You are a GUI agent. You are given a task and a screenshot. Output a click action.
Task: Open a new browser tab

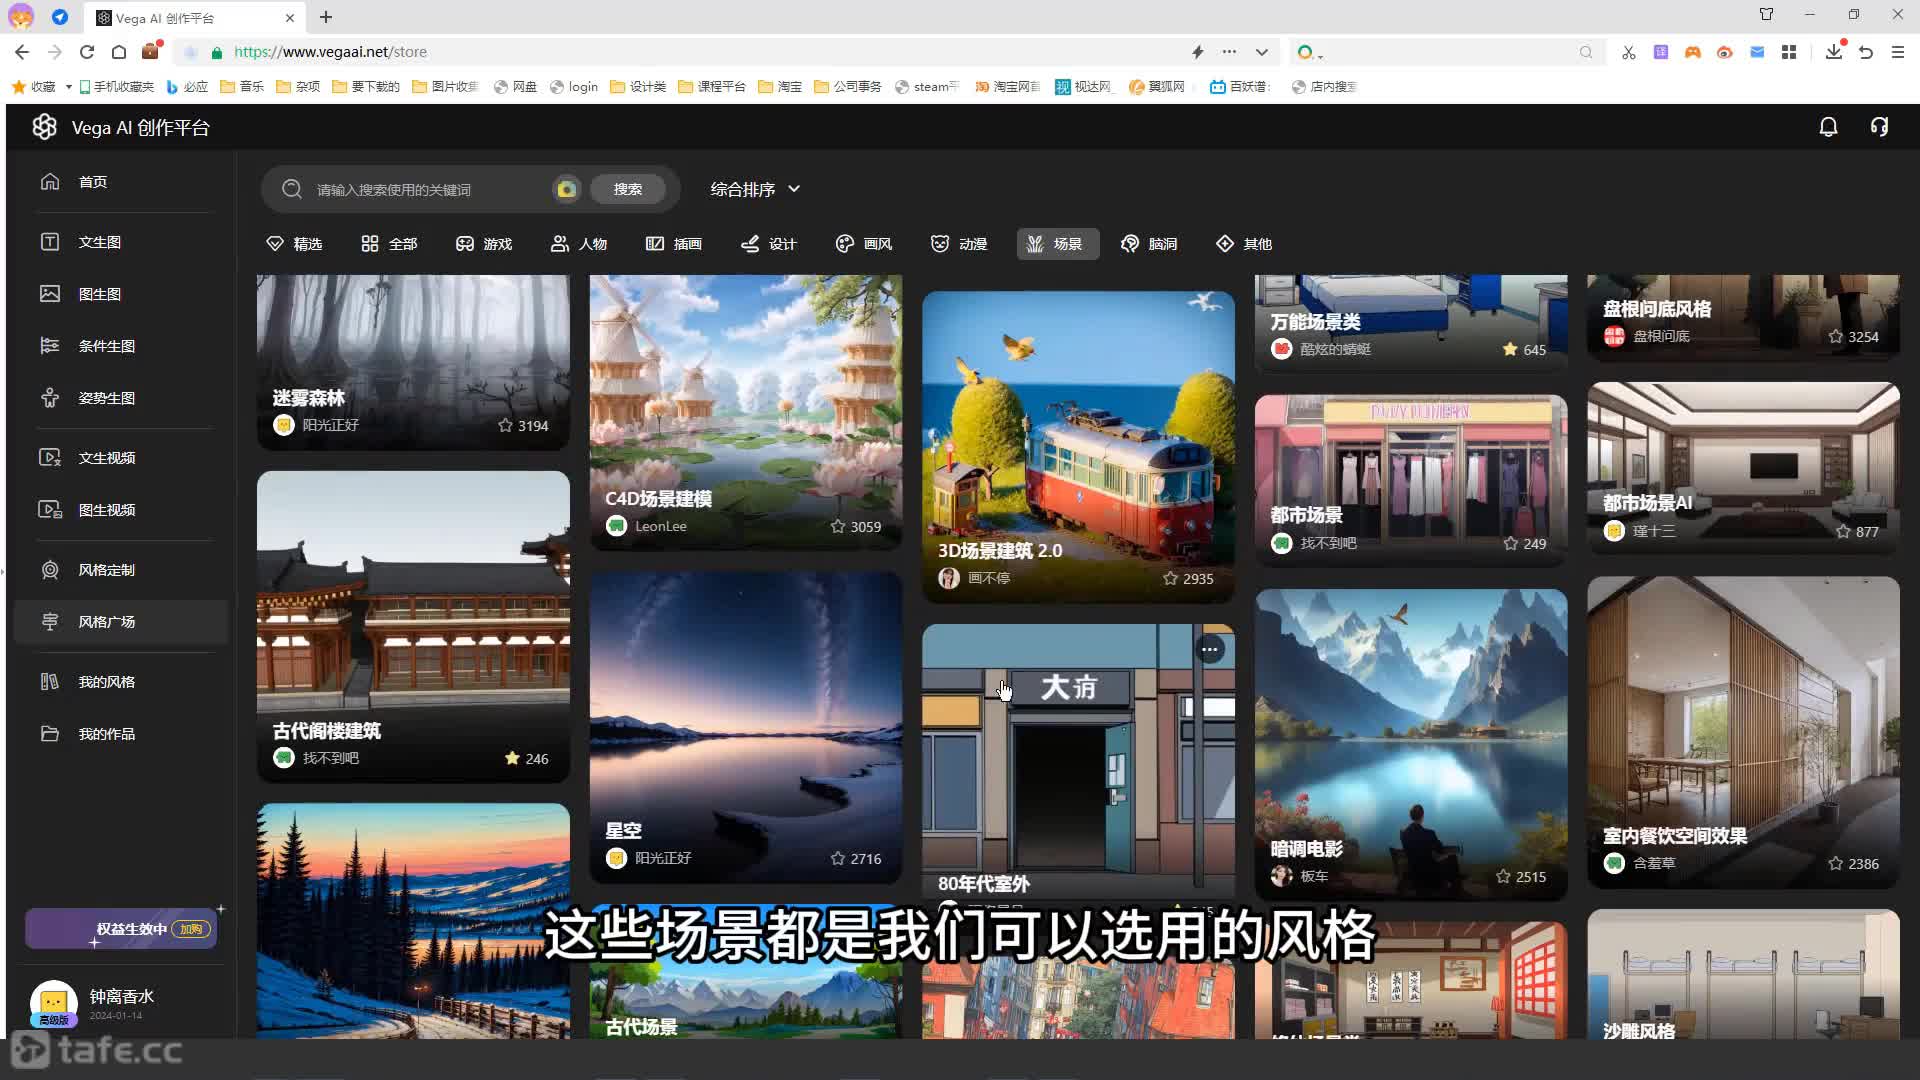pos(326,17)
